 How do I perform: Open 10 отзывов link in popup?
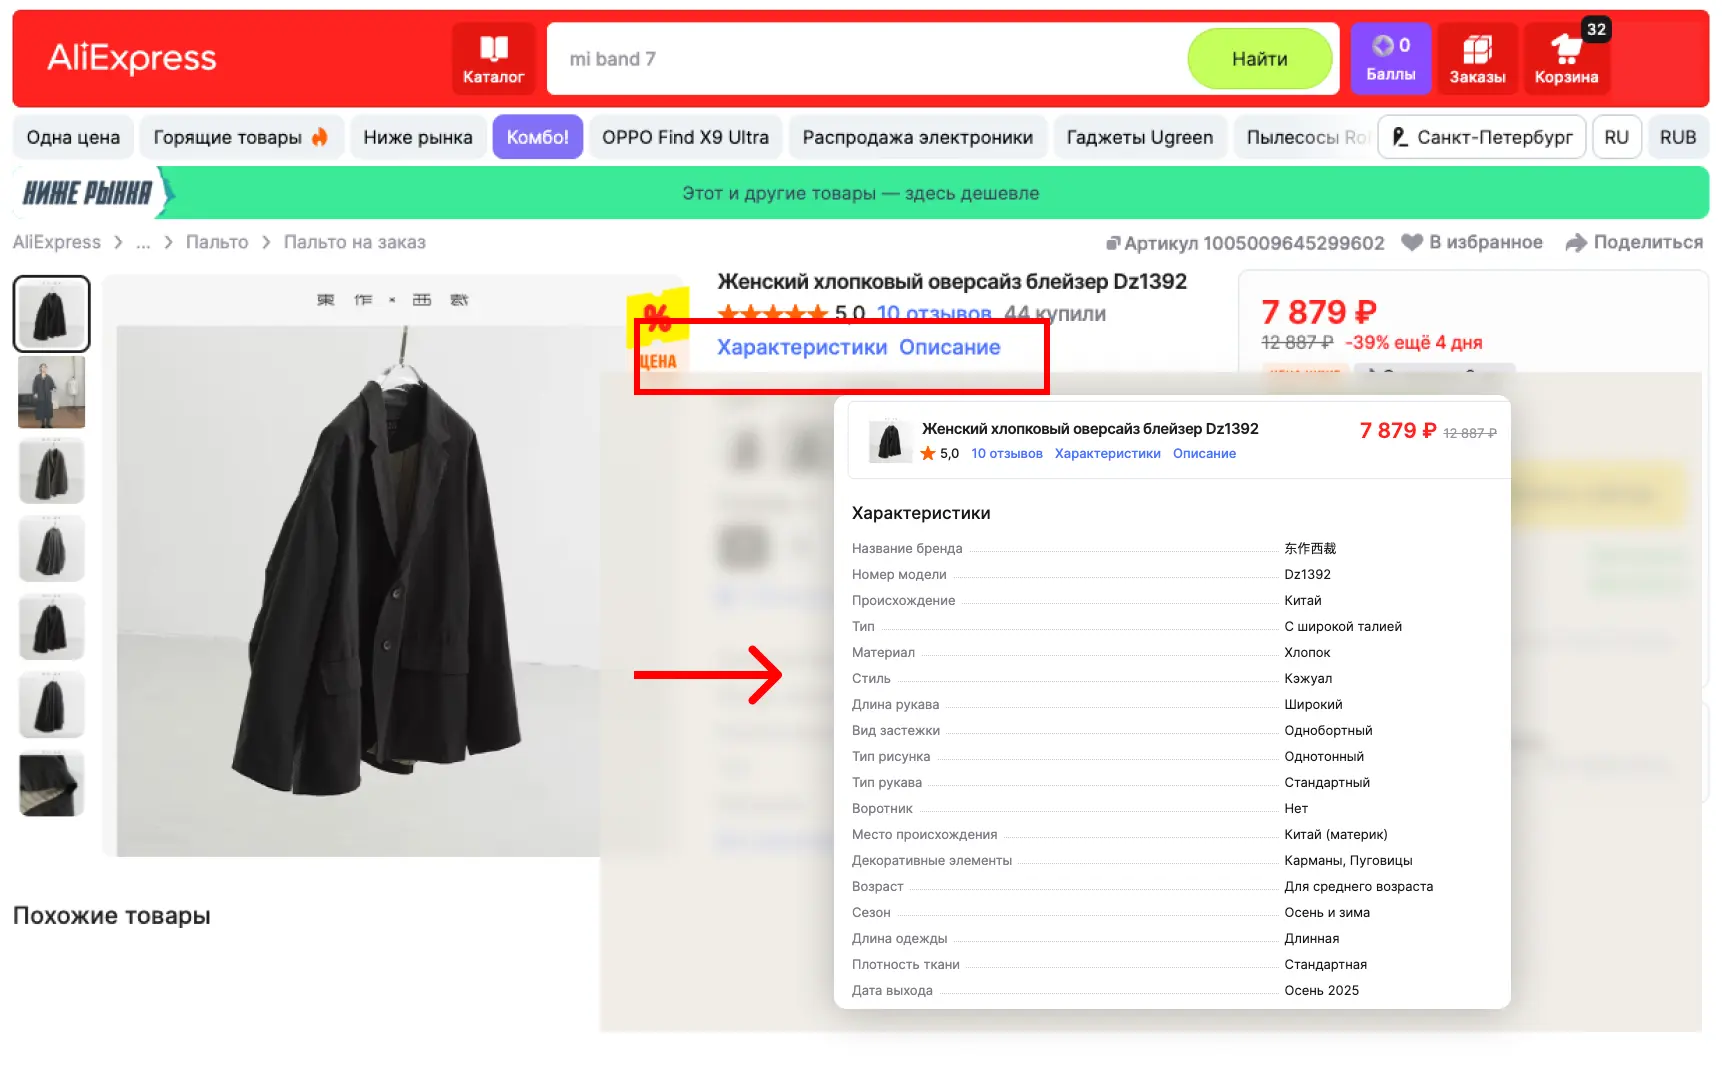(x=1007, y=453)
